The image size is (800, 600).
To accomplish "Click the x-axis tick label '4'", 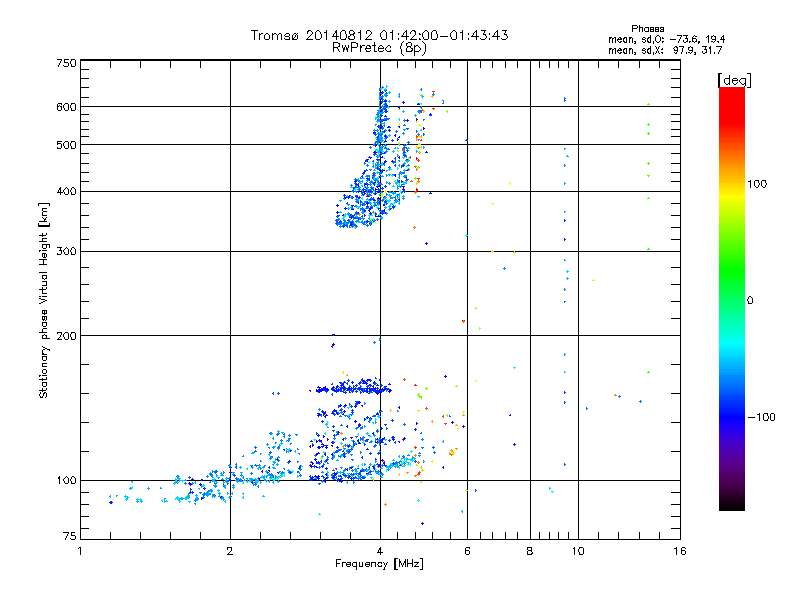I will 380,551.
